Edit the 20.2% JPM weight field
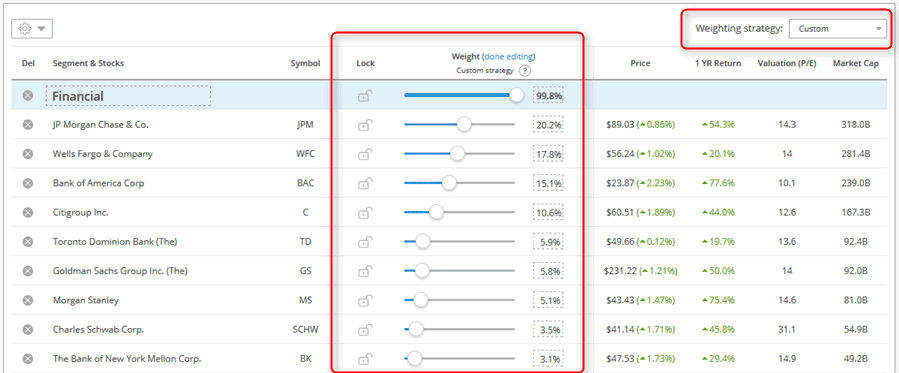Screen dimensions: 899x373 (548, 125)
